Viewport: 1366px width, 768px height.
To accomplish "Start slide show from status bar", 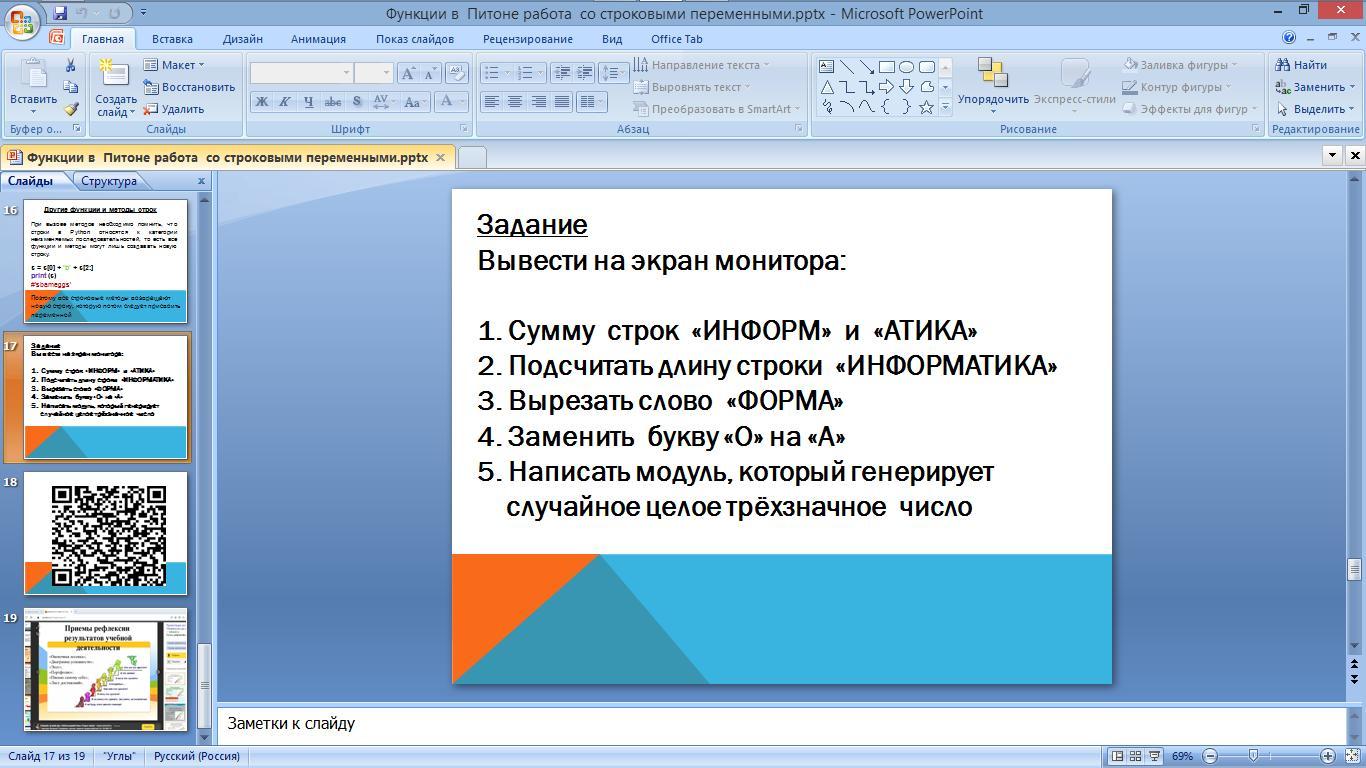I will pyautogui.click(x=1154, y=756).
